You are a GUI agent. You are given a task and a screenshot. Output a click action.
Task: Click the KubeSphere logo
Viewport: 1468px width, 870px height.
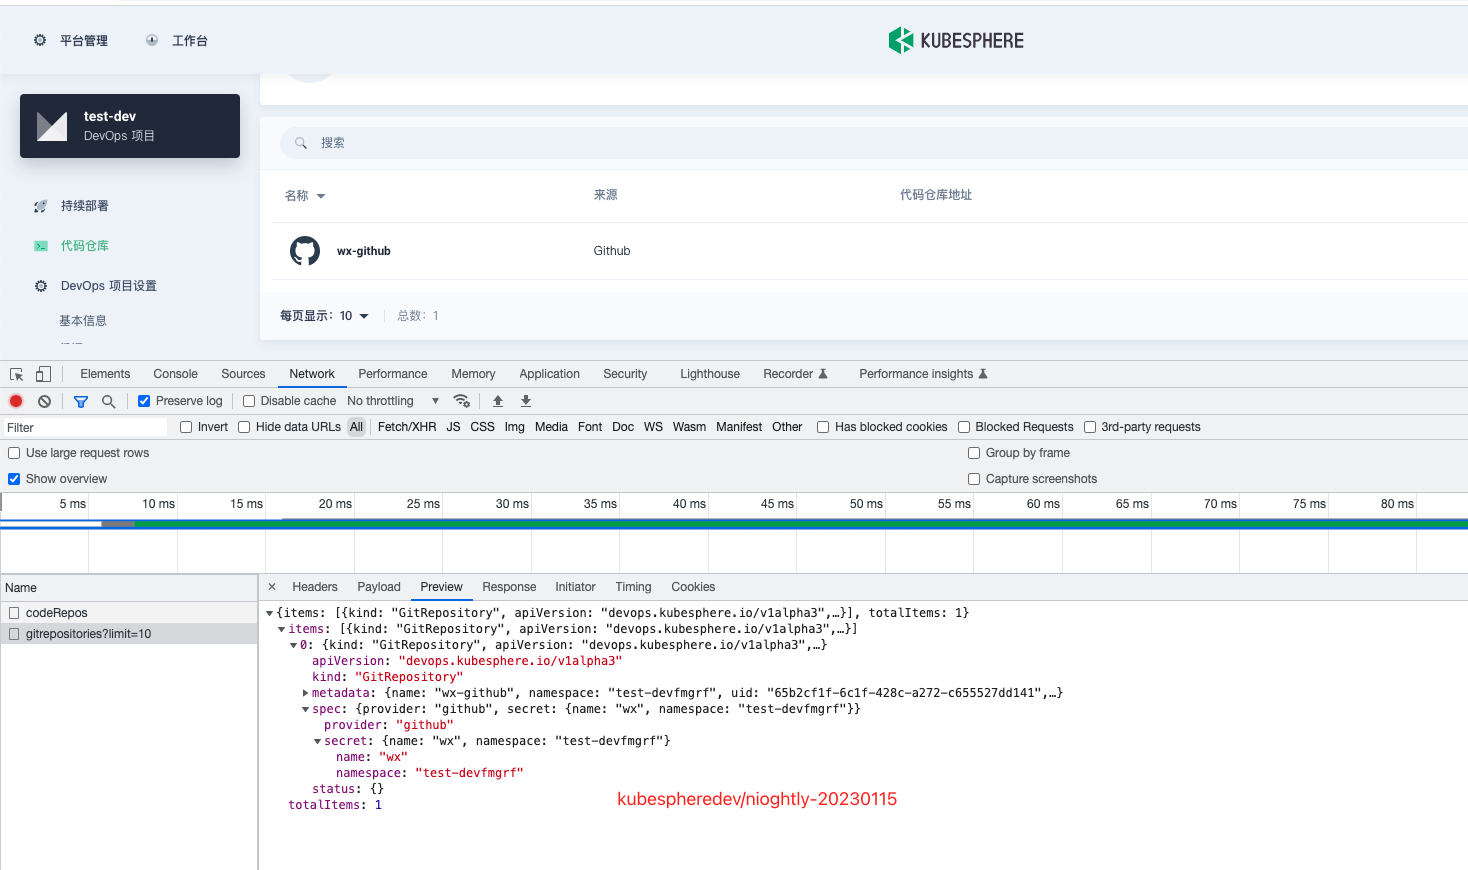click(x=956, y=40)
